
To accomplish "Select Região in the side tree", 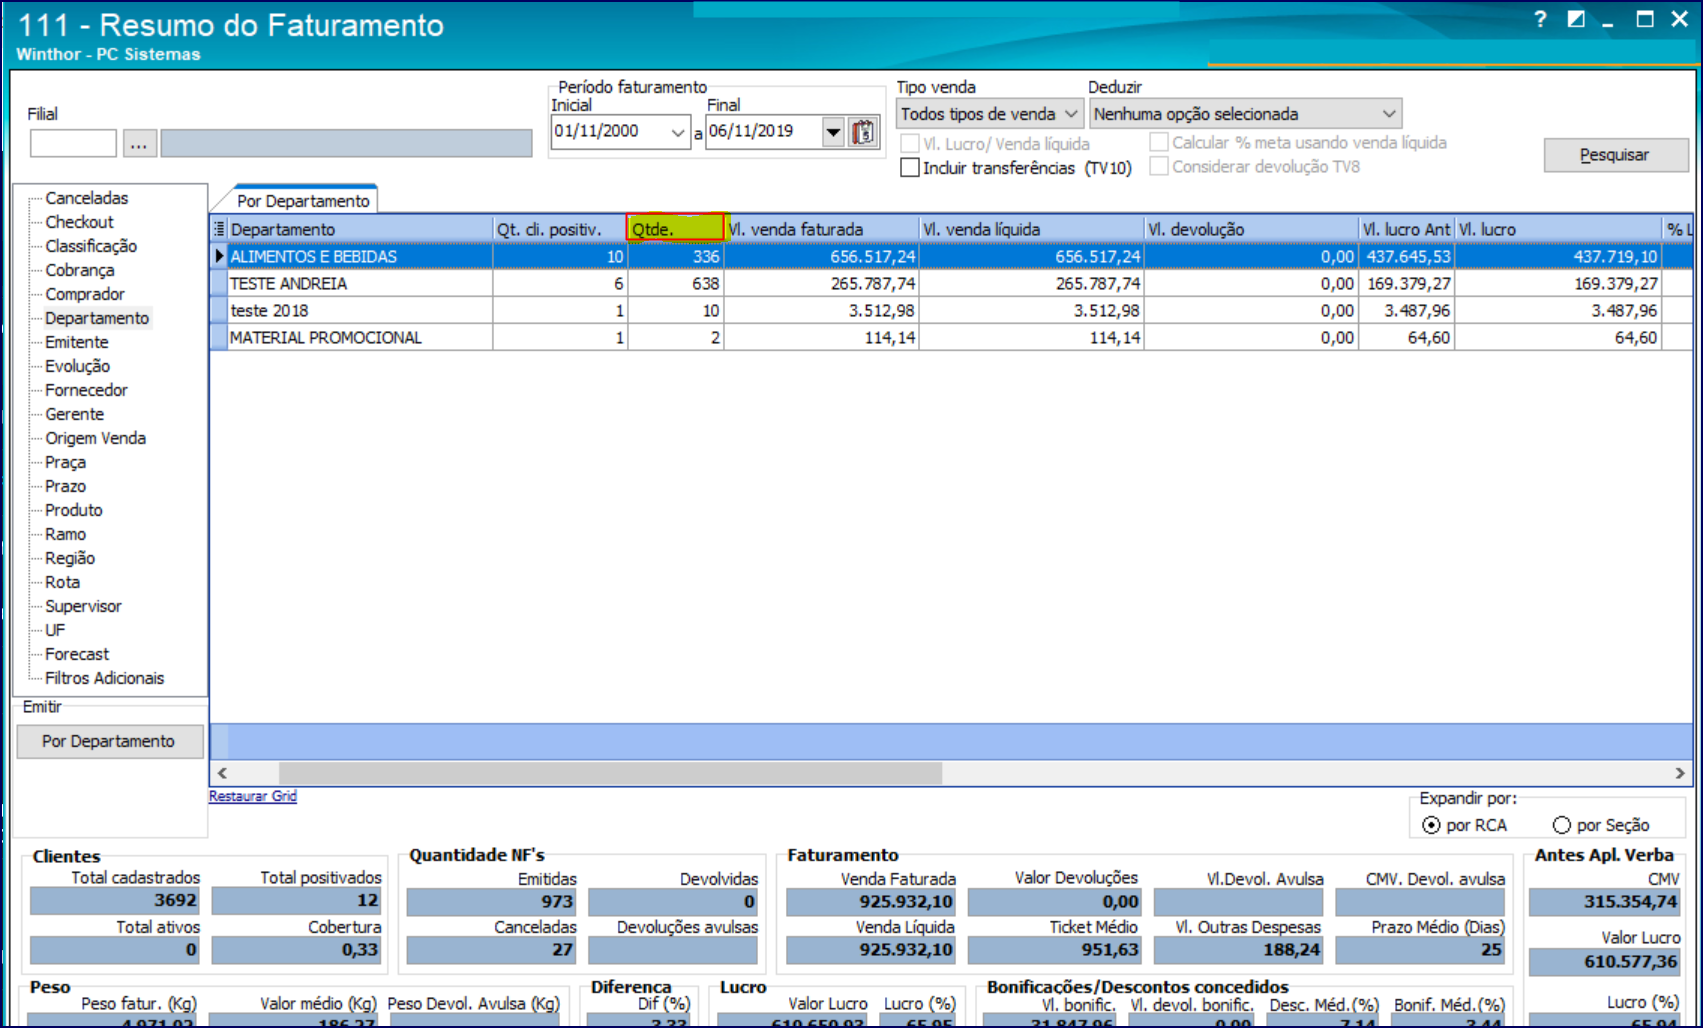I will pyautogui.click(x=70, y=558).
